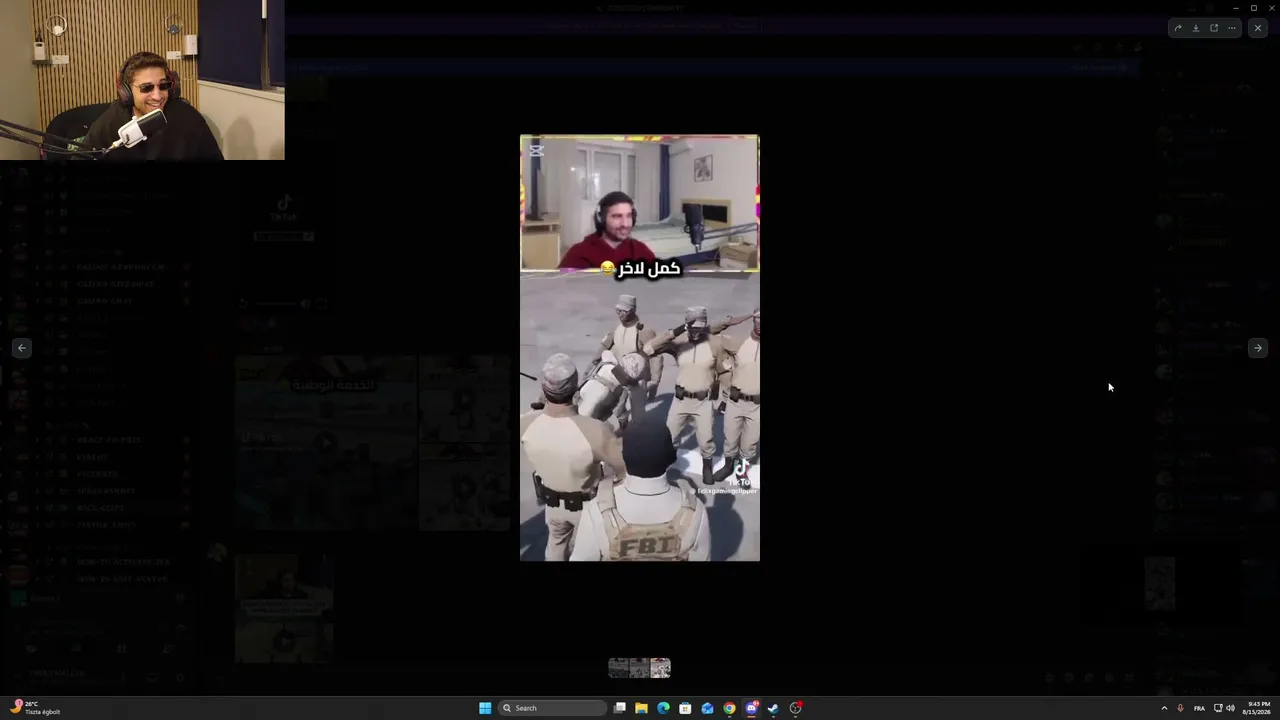This screenshot has height=720, width=1280.
Task: Open Microsoft Store from the taskbar
Action: [685, 708]
